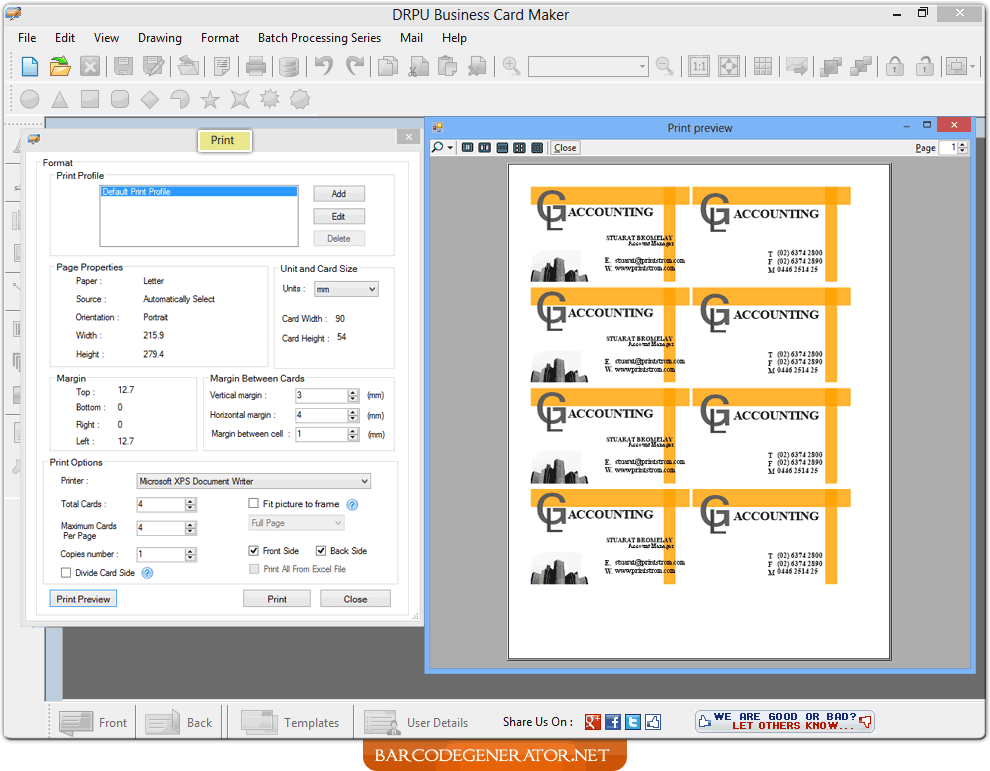Click the Page number field in Print preview
The image size is (990, 771).
[x=948, y=148]
